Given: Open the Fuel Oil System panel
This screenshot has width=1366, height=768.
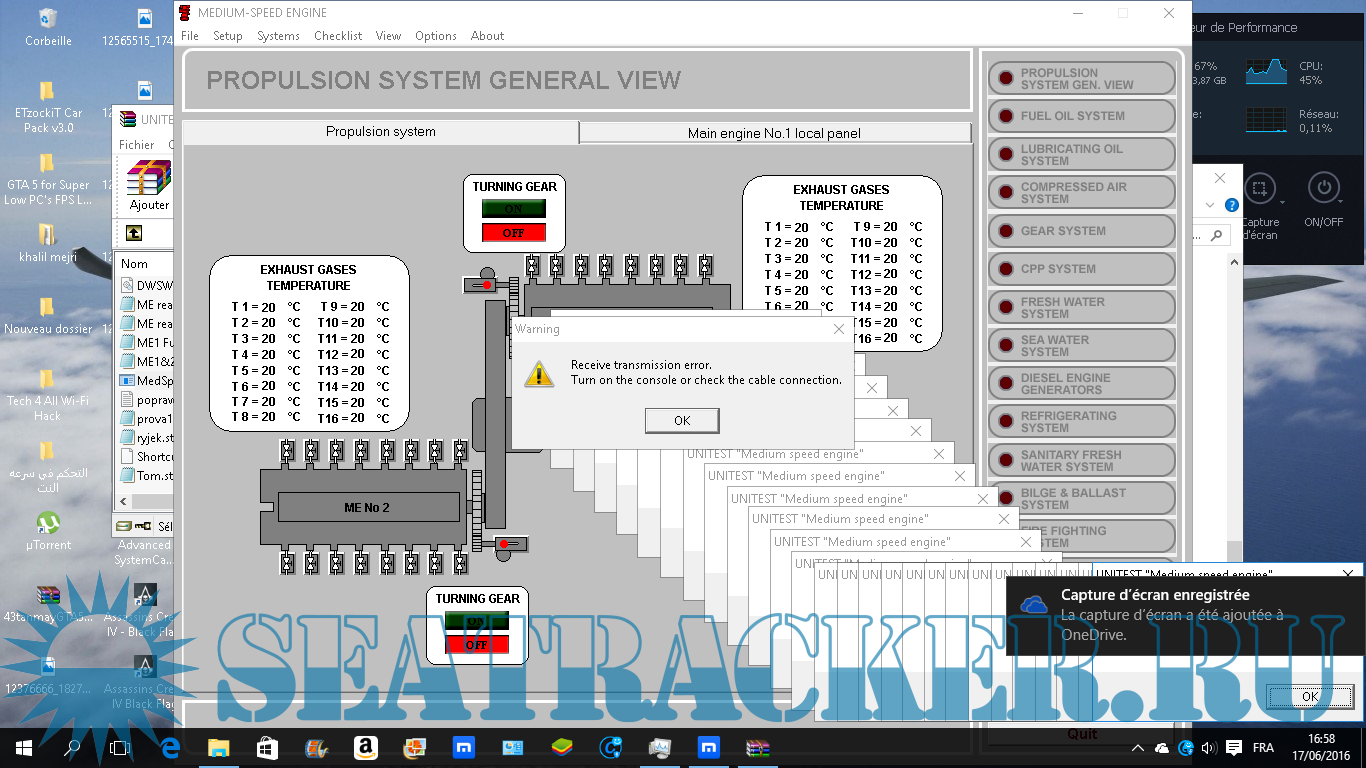Looking at the screenshot, I should 1081,116.
